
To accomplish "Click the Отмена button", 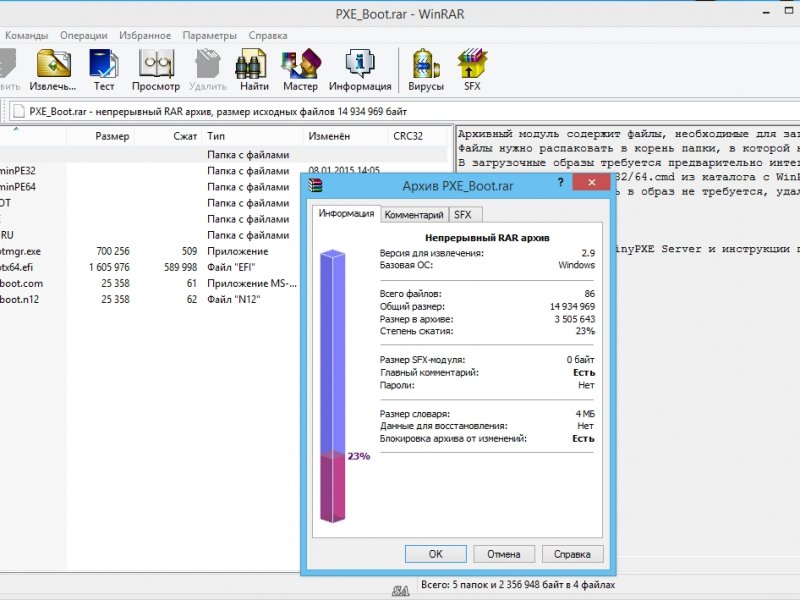I will (504, 554).
